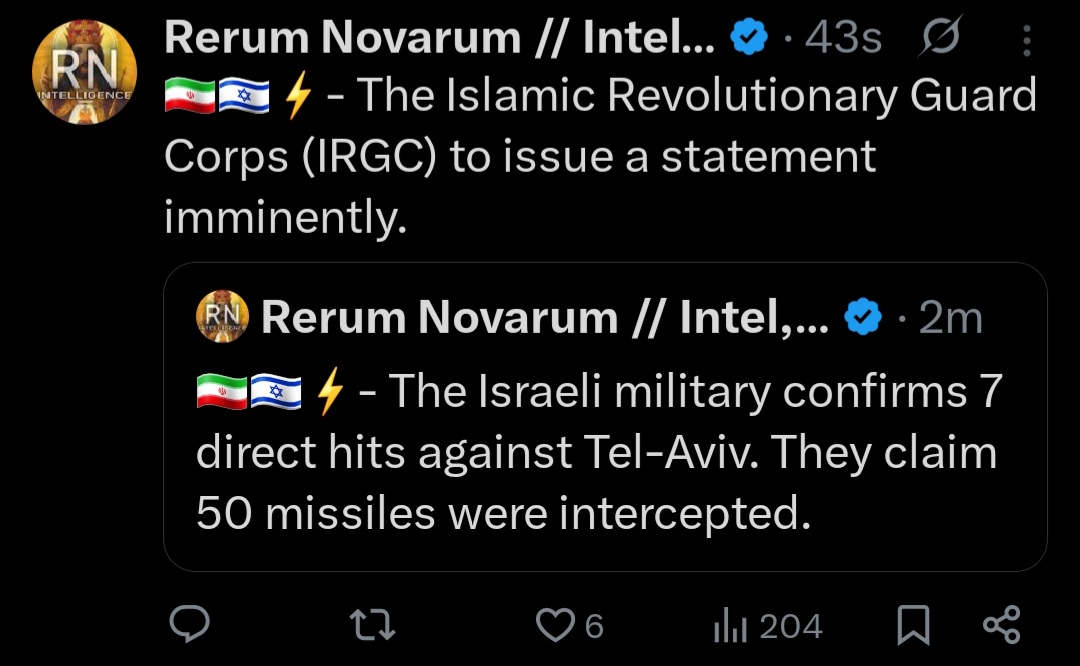The image size is (1080, 666).
Task: Open the 2m timestamp of quoted post
Action: pyautogui.click(x=951, y=318)
